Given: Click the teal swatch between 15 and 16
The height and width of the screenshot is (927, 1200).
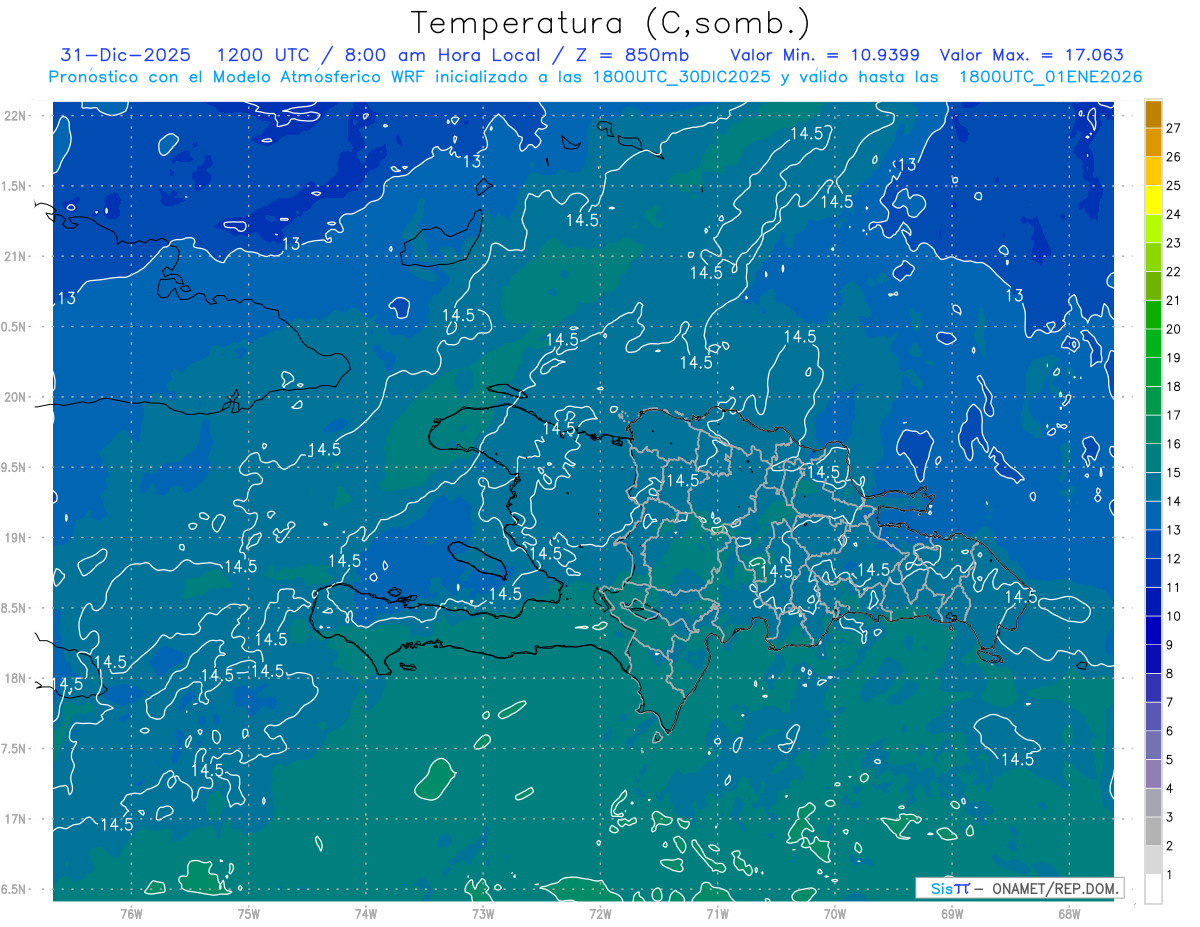Looking at the screenshot, I should (1153, 459).
